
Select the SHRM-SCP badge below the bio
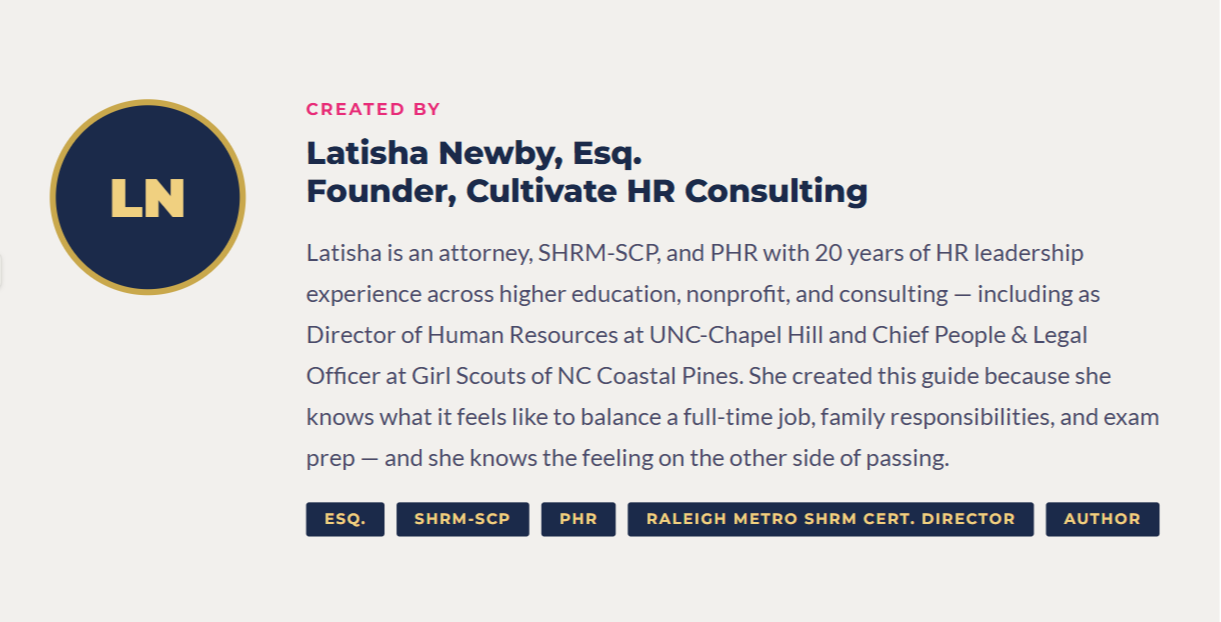click(462, 519)
